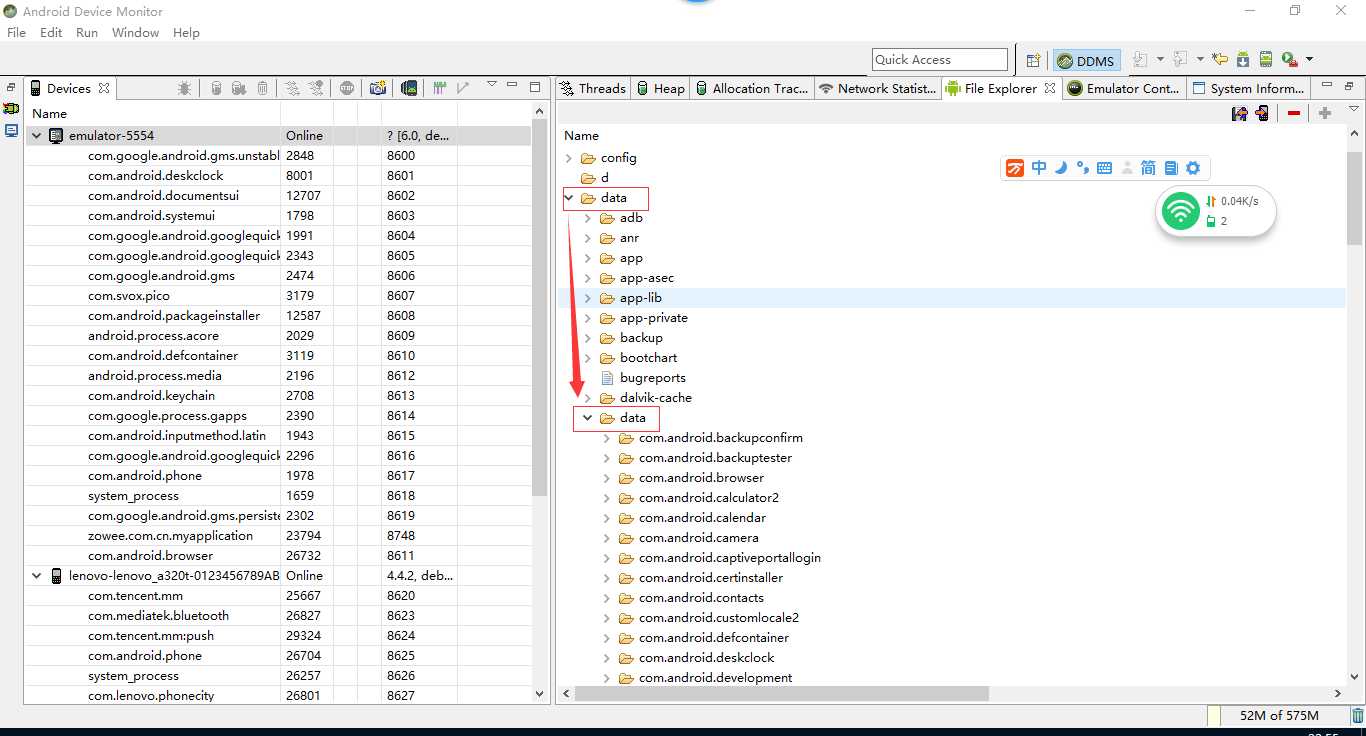Open the File menu
This screenshot has width=1366, height=736.
pyautogui.click(x=16, y=32)
